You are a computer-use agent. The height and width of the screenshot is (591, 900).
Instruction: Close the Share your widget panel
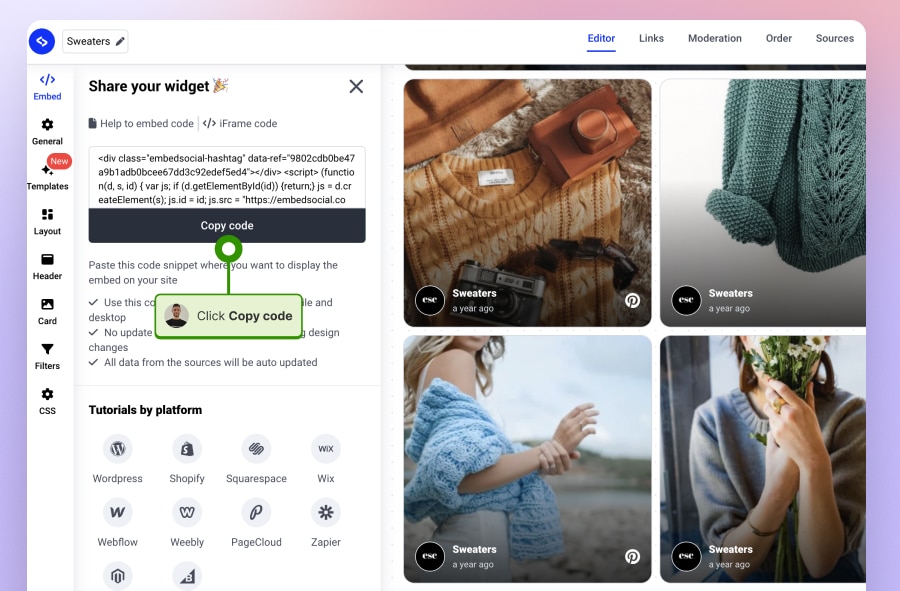(x=356, y=87)
